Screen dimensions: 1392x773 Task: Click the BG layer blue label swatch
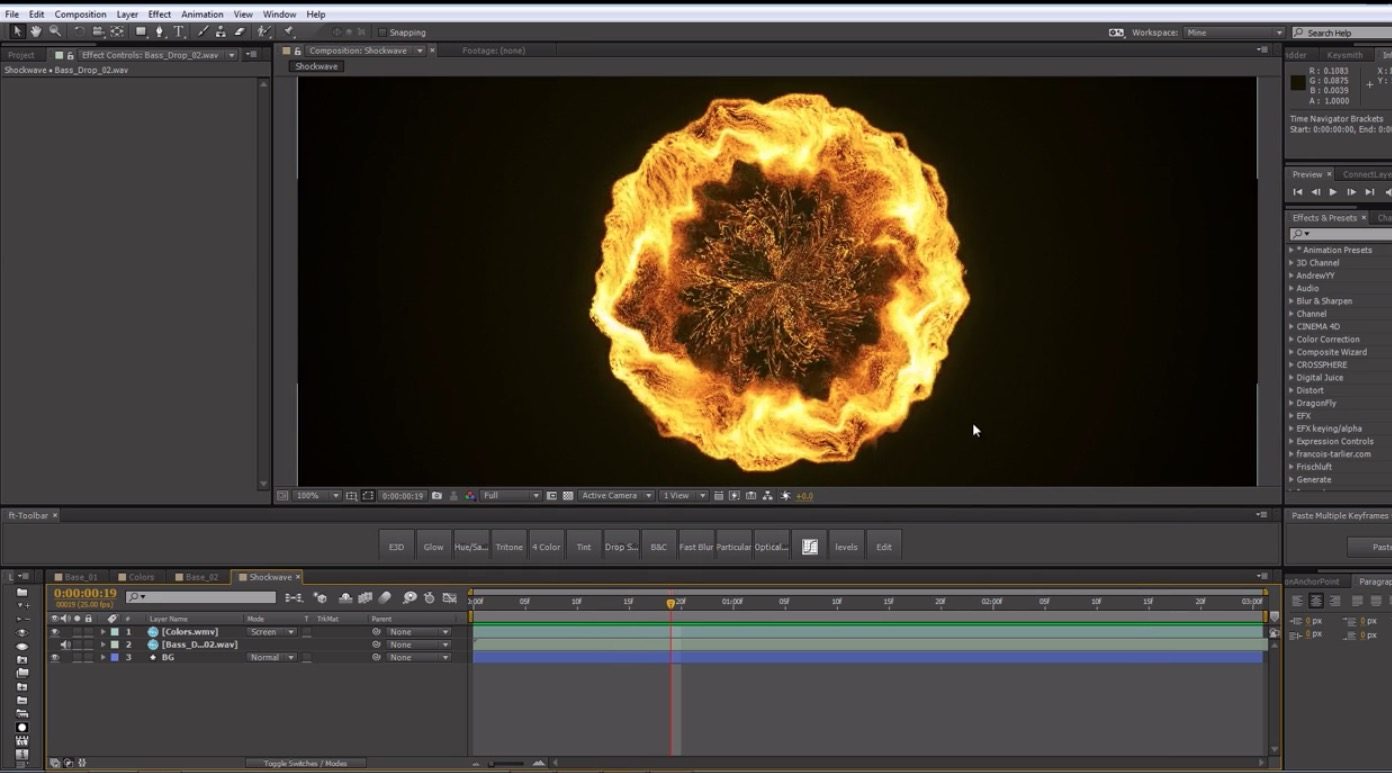[114, 658]
